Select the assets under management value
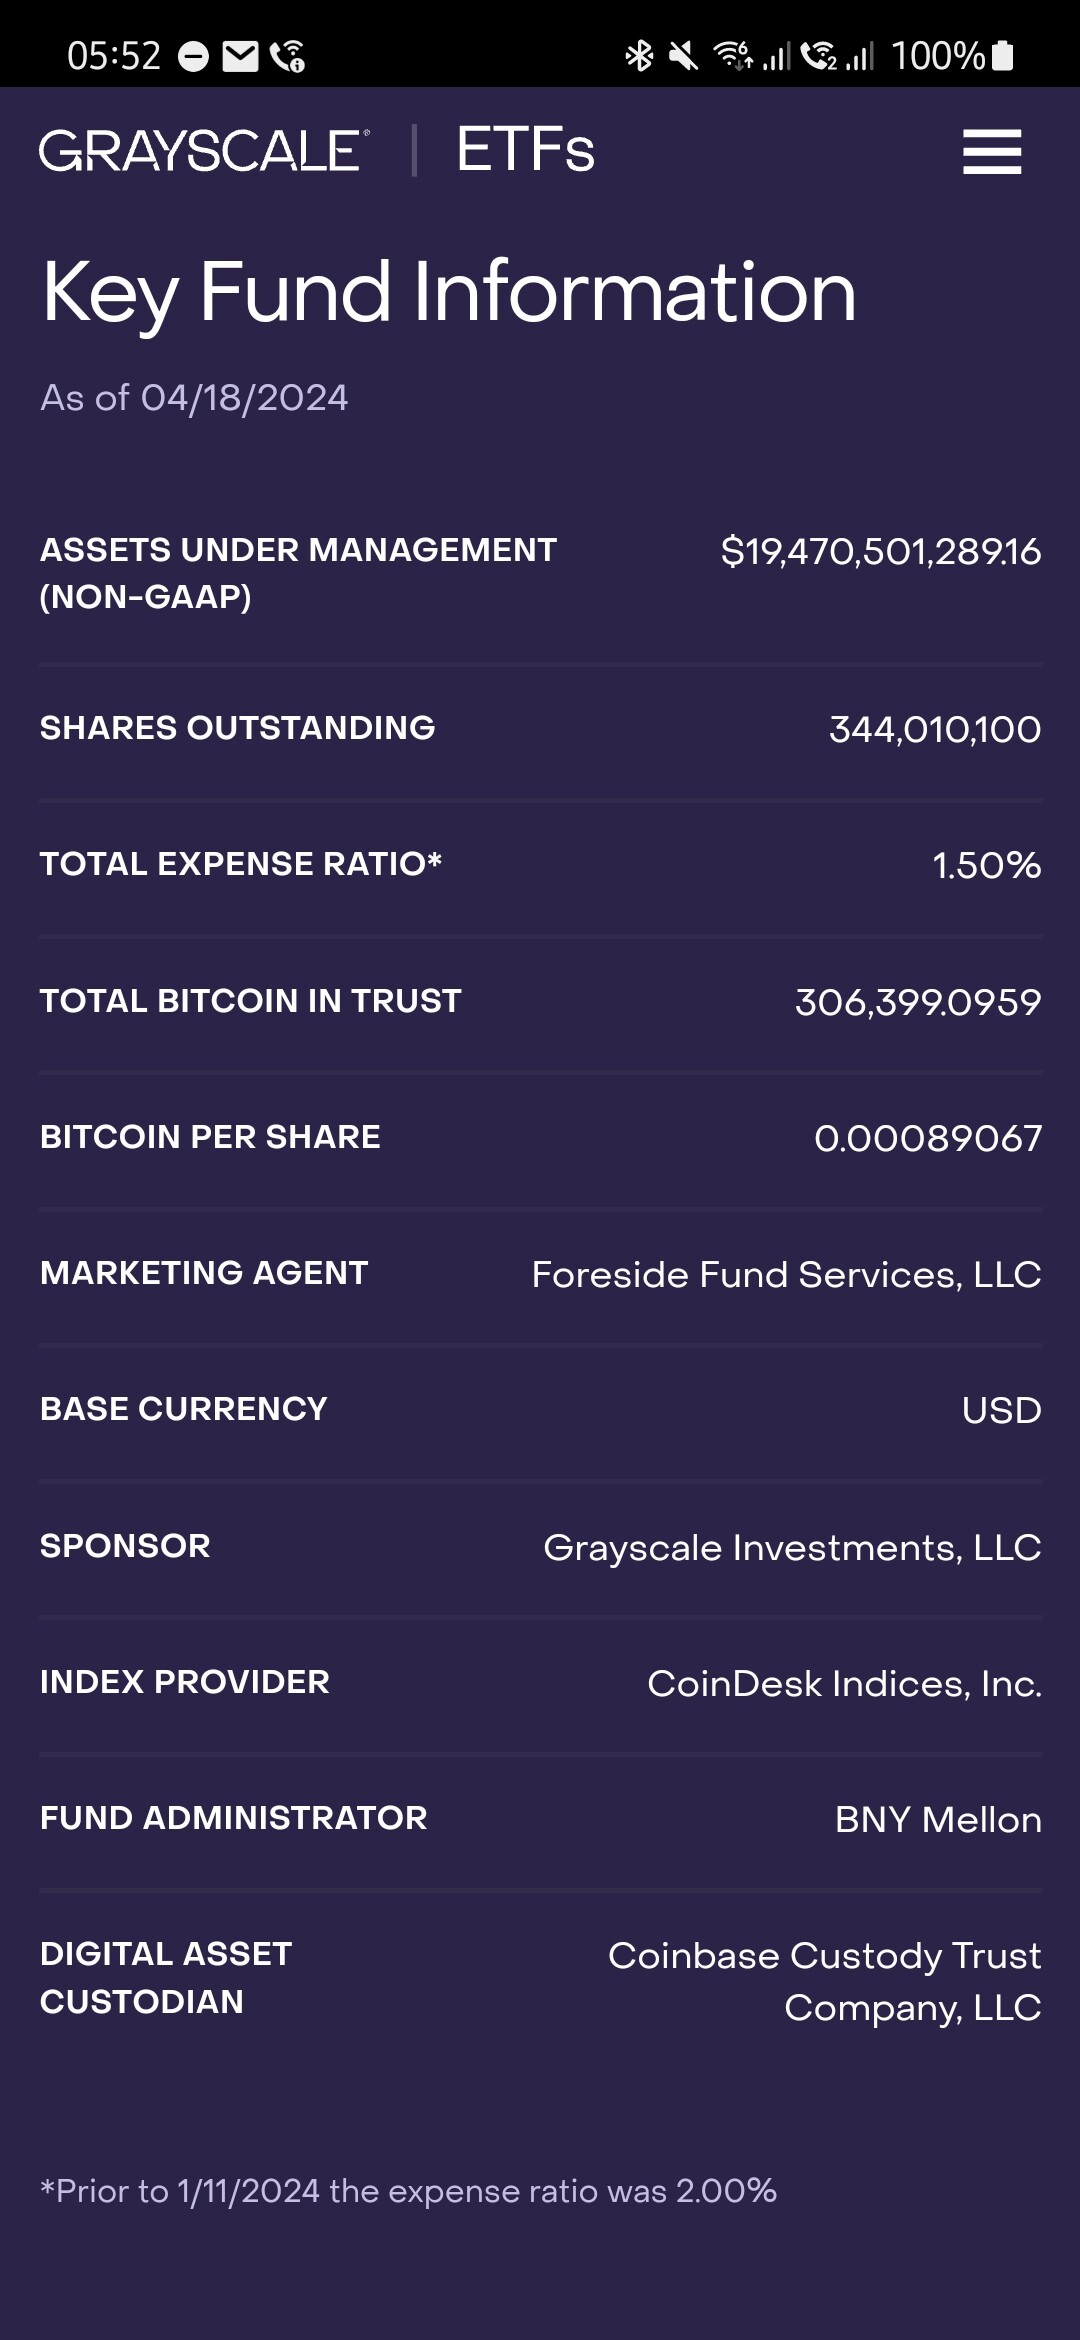This screenshot has height=2340, width=1080. [x=880, y=552]
